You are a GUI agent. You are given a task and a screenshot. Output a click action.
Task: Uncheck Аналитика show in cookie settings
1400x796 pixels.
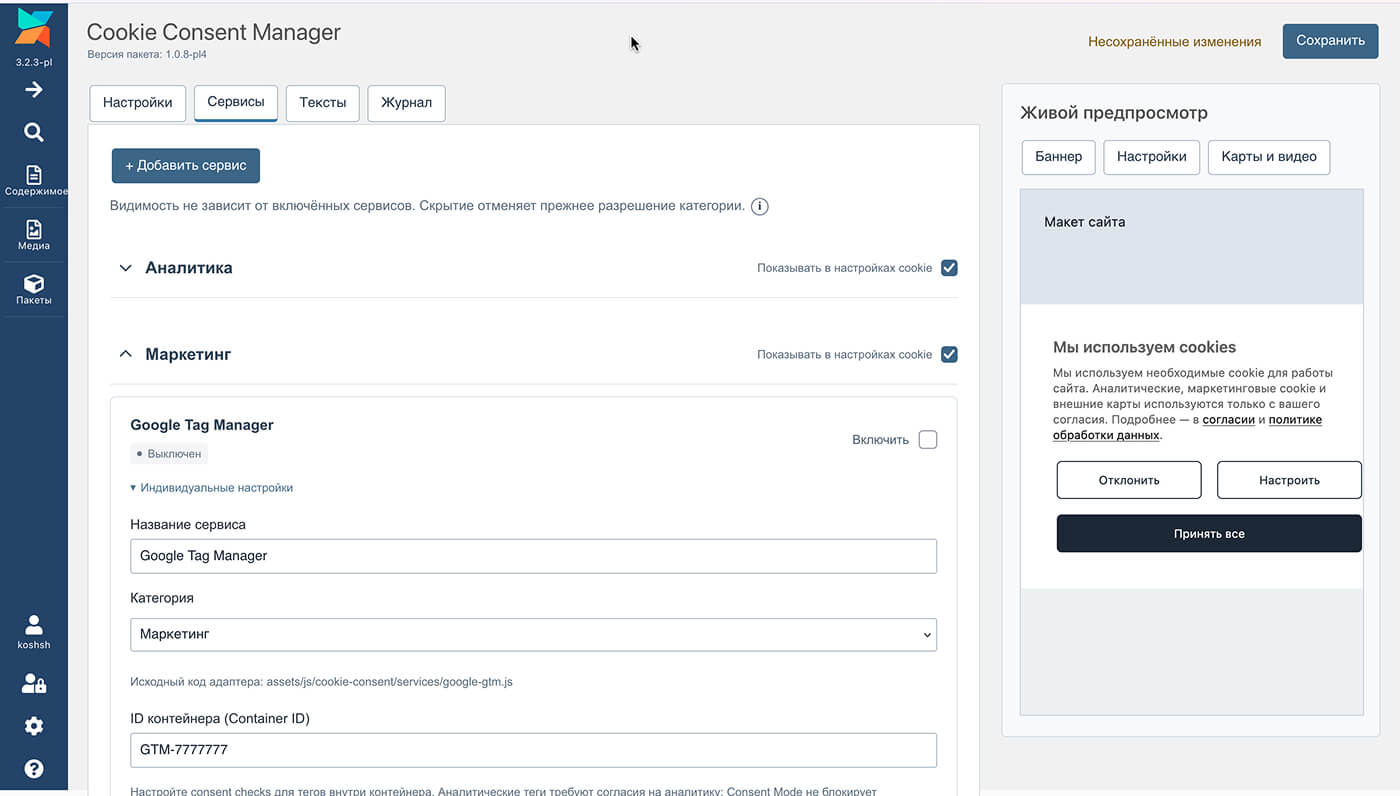[950, 268]
